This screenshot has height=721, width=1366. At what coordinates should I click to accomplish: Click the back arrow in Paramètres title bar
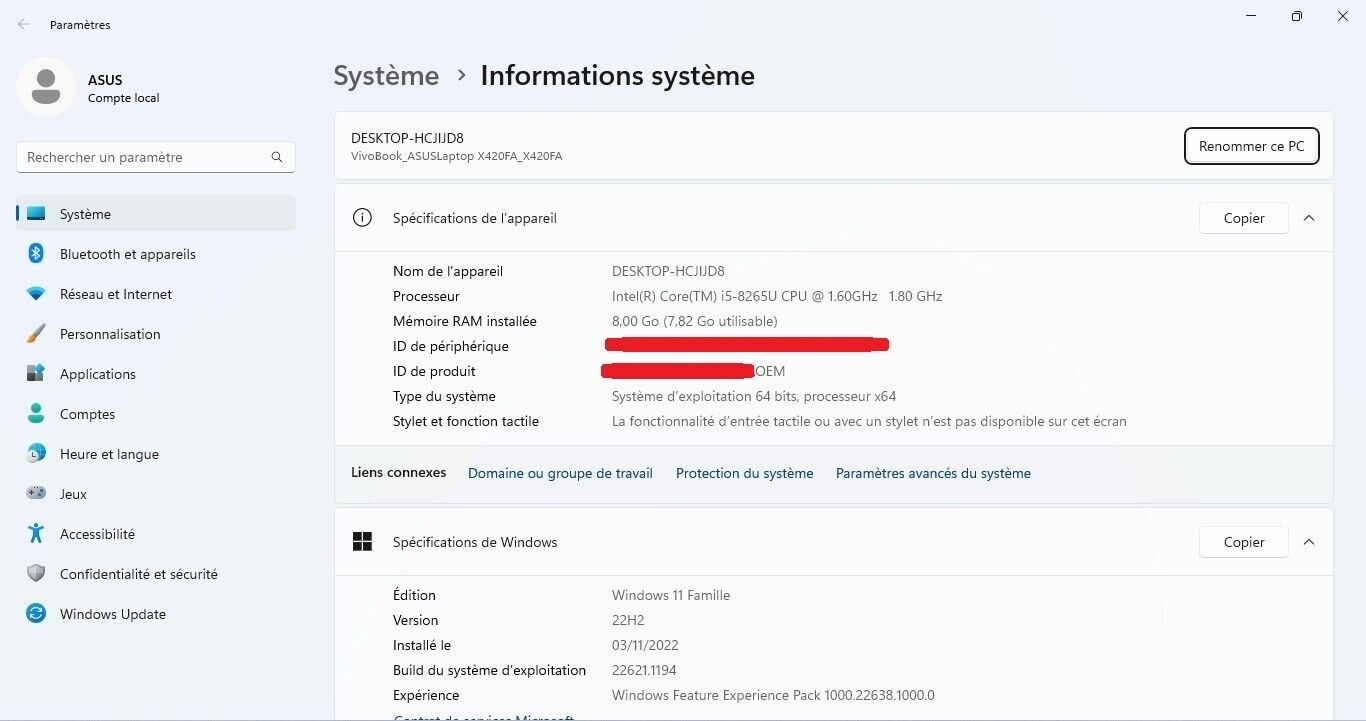24,24
